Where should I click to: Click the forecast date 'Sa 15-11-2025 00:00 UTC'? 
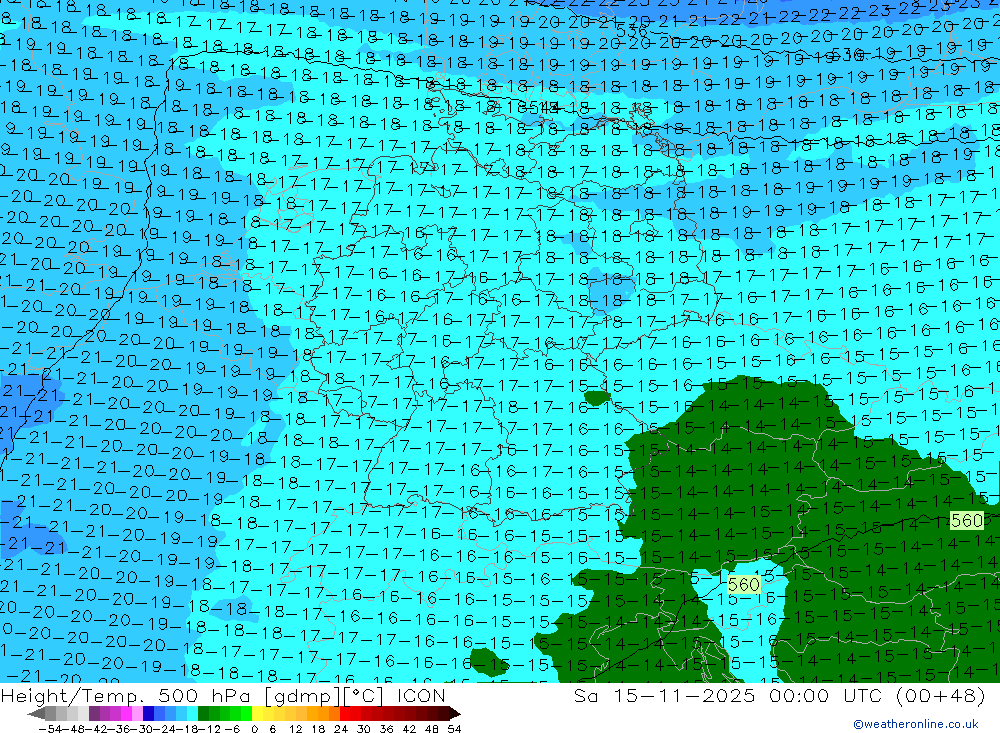tap(728, 695)
